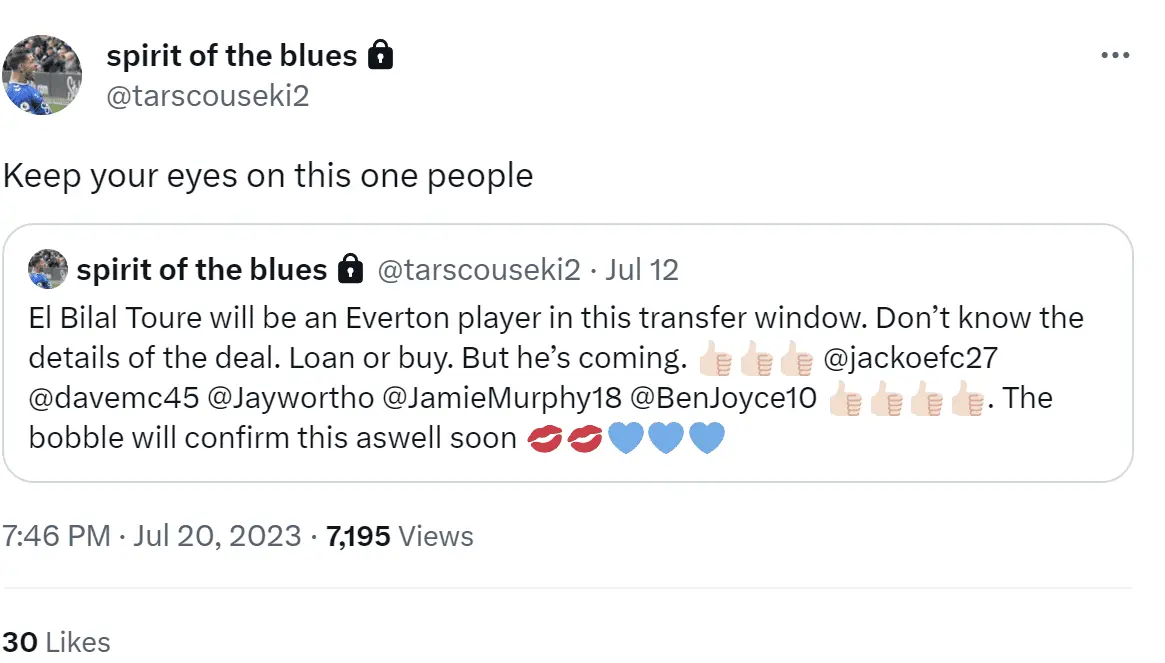Click the 7:46 PM · Jul 20, 2023 timestamp
Image resolution: width=1165 pixels, height=663 pixels.
pyautogui.click(x=151, y=536)
